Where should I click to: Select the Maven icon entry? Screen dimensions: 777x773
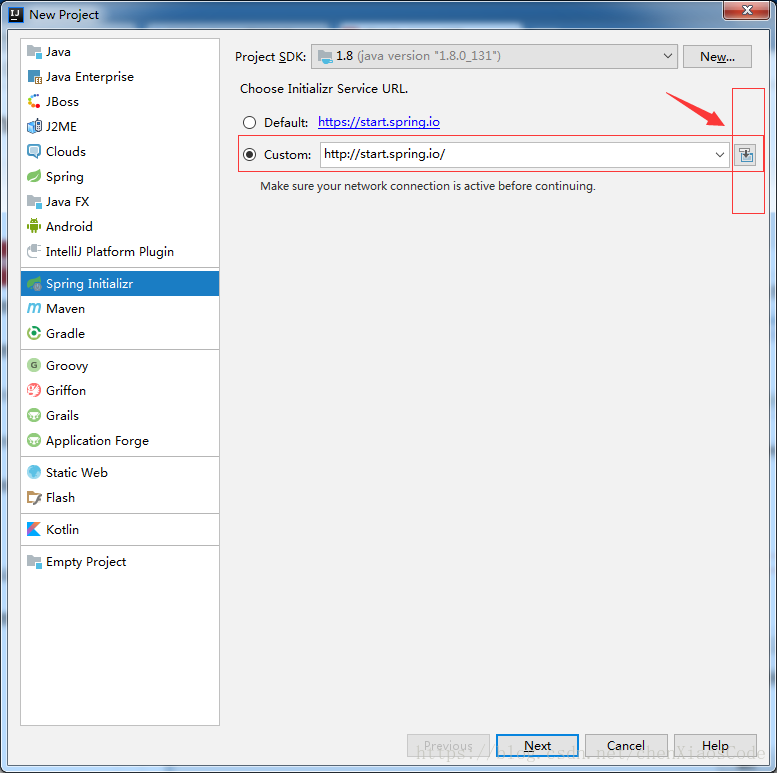click(x=34, y=308)
